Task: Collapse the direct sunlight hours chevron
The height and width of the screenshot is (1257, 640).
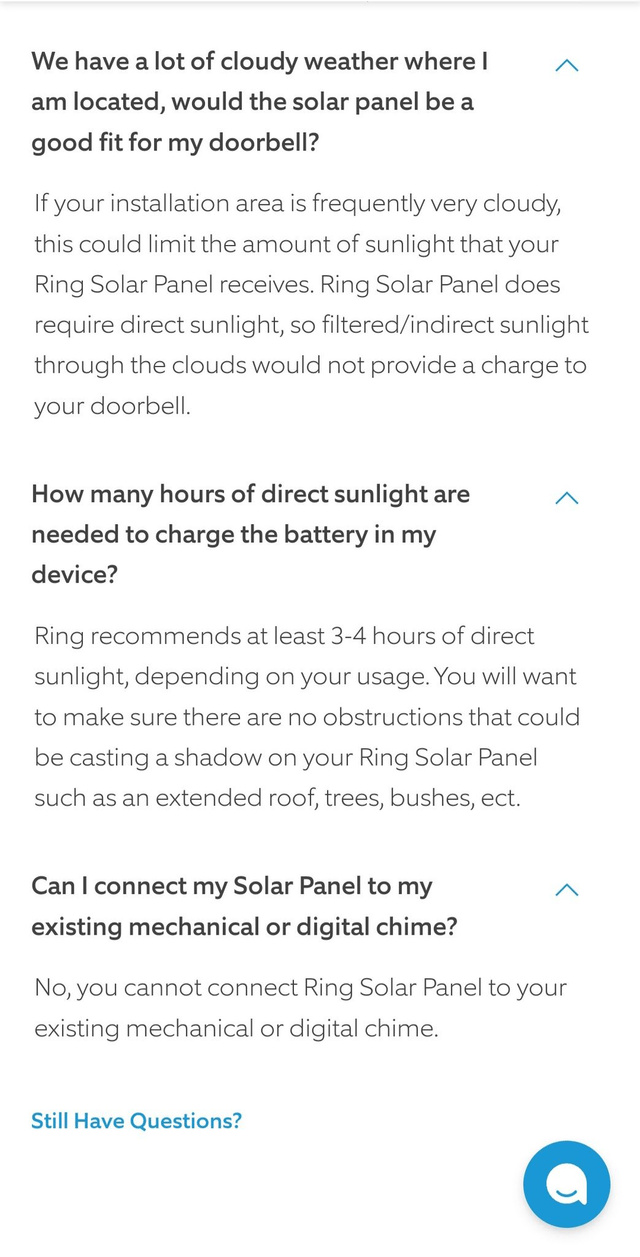Action: pyautogui.click(x=566, y=498)
